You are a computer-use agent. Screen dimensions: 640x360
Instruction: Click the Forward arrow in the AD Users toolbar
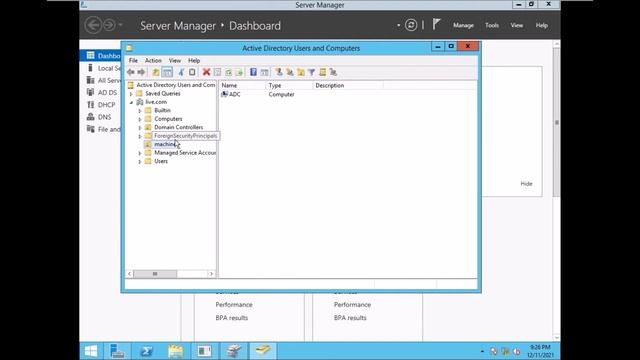(x=141, y=72)
